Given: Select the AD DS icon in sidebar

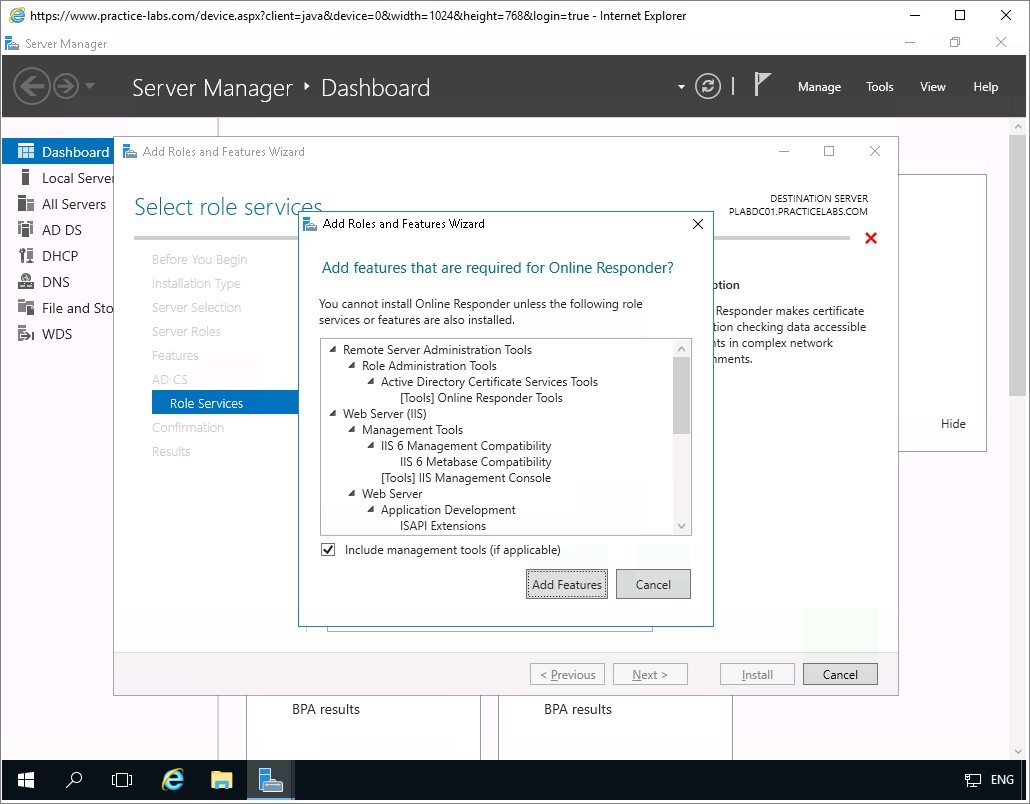Looking at the screenshot, I should pyautogui.click(x=26, y=229).
